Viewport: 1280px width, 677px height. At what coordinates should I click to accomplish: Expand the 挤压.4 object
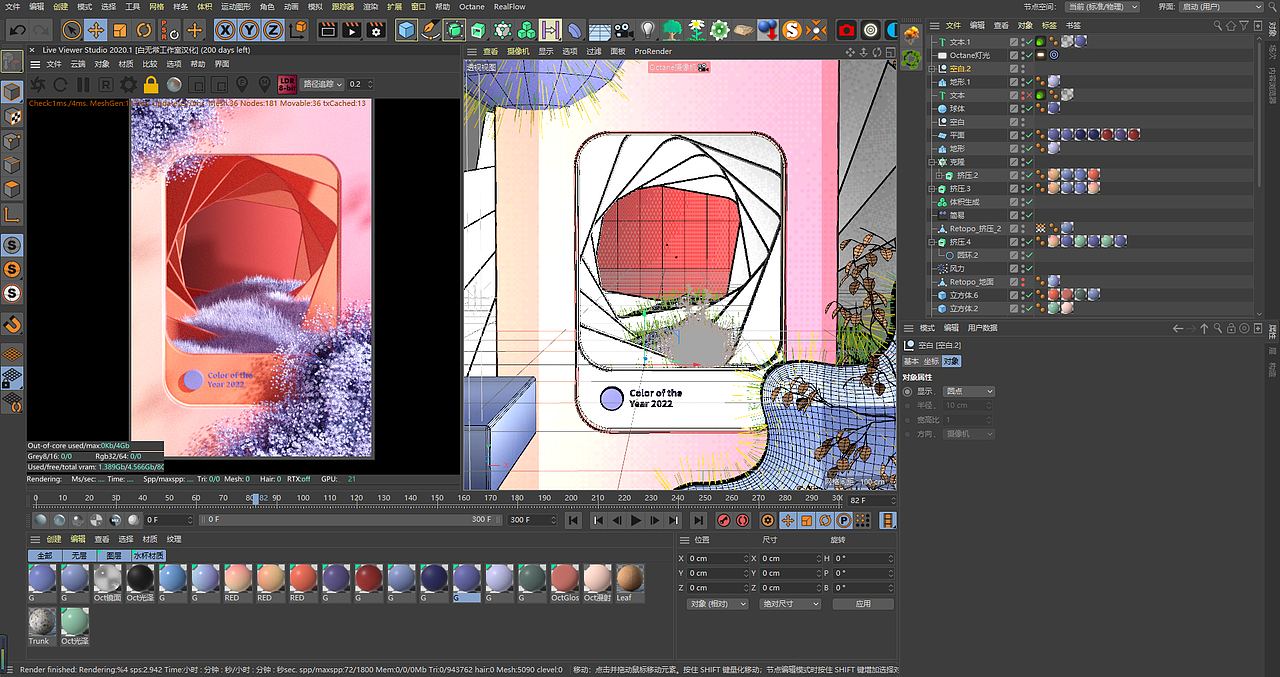(x=932, y=242)
